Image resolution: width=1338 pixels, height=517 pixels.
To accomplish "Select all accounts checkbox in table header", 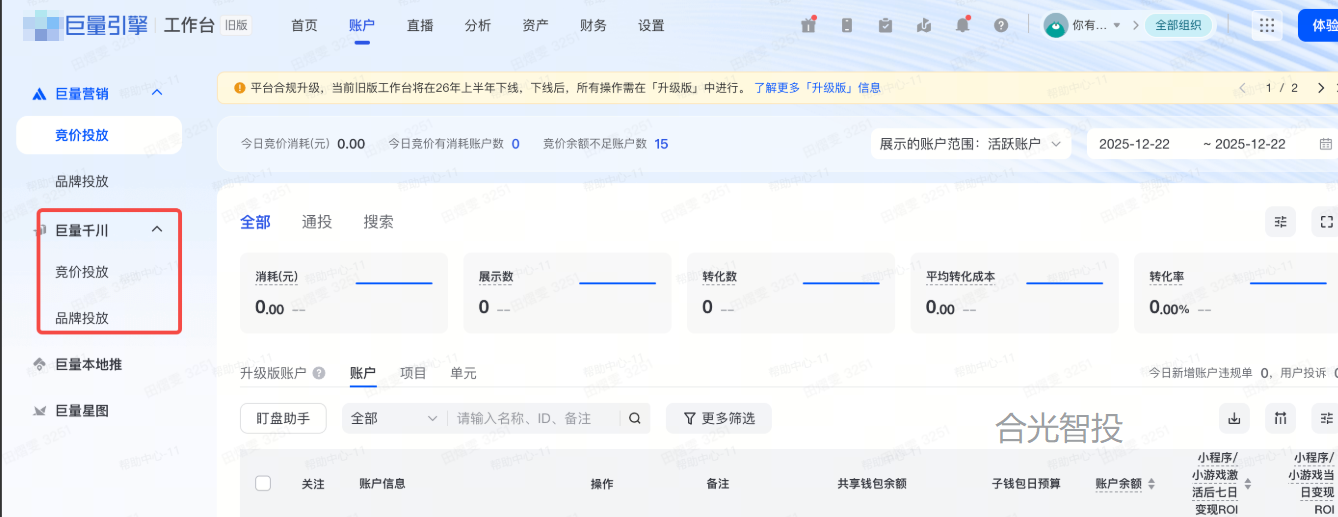I will coord(263,483).
